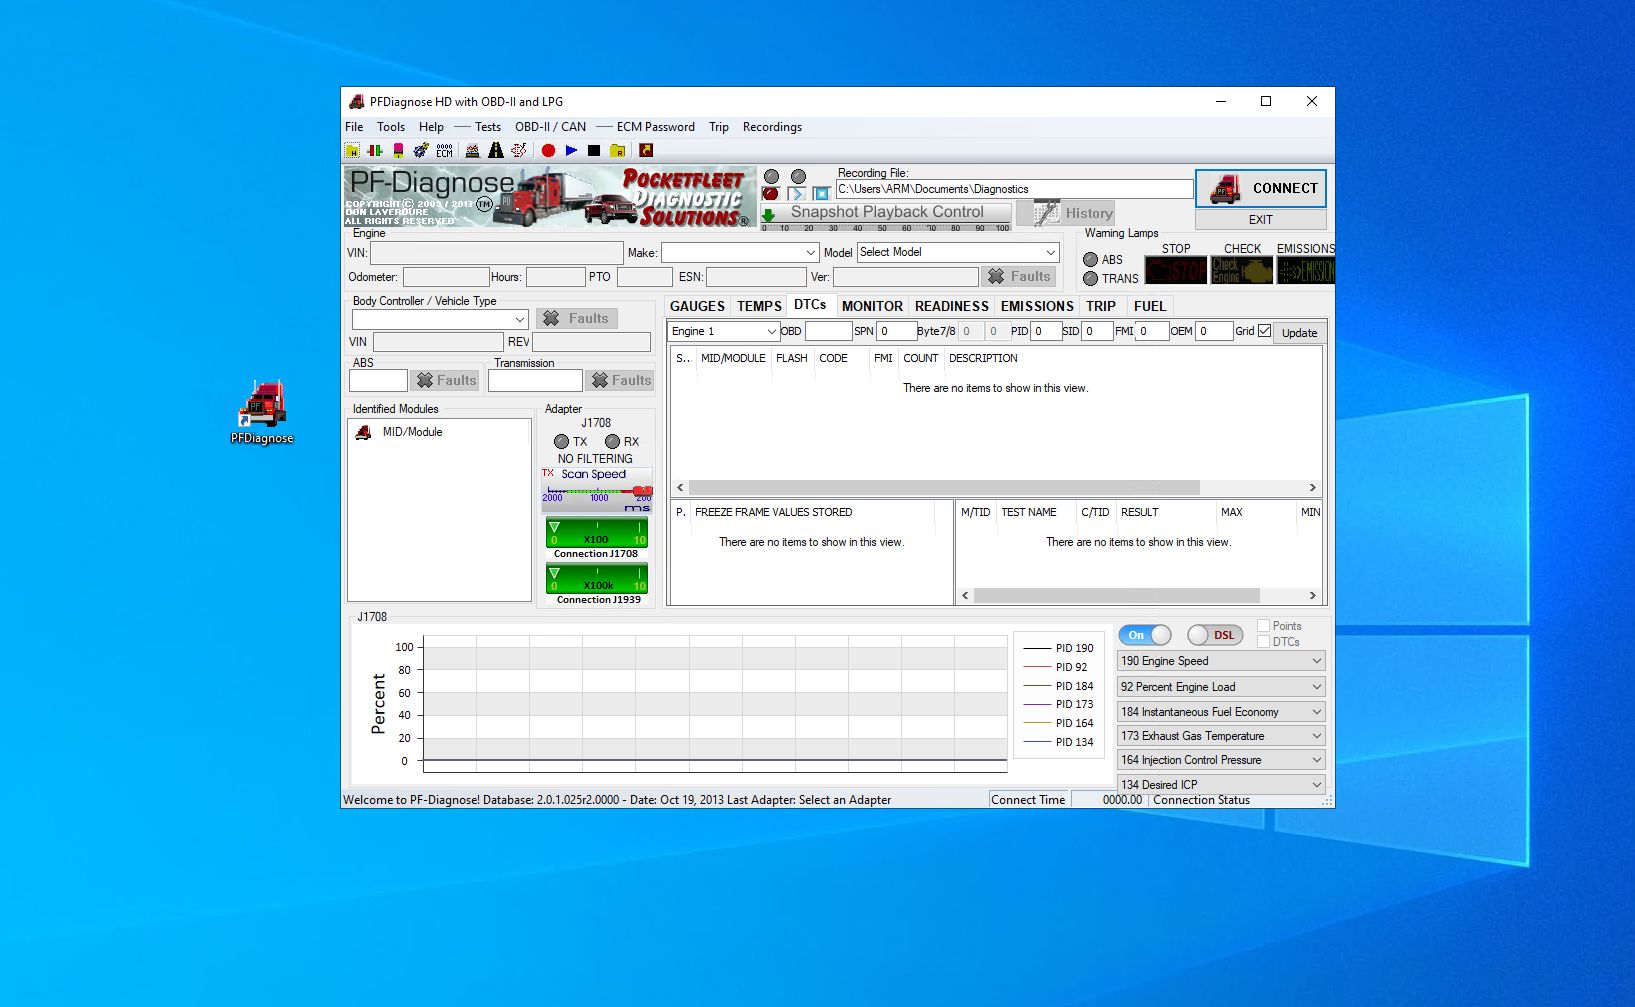1635x1007 pixels.
Task: Toggle the Grid checkbox
Action: click(1265, 331)
